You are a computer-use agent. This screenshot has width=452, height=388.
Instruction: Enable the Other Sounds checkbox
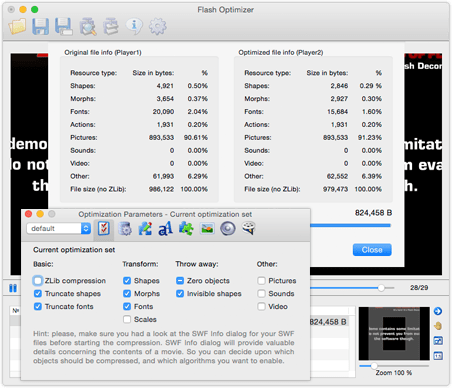pyautogui.click(x=261, y=294)
